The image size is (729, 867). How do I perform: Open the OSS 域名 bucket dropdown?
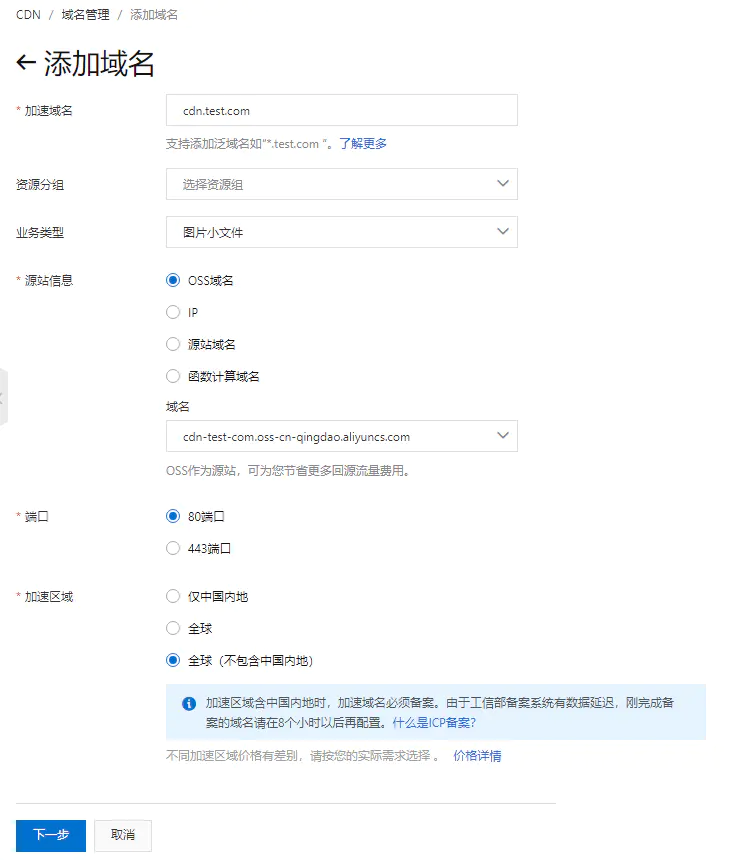pyautogui.click(x=341, y=437)
